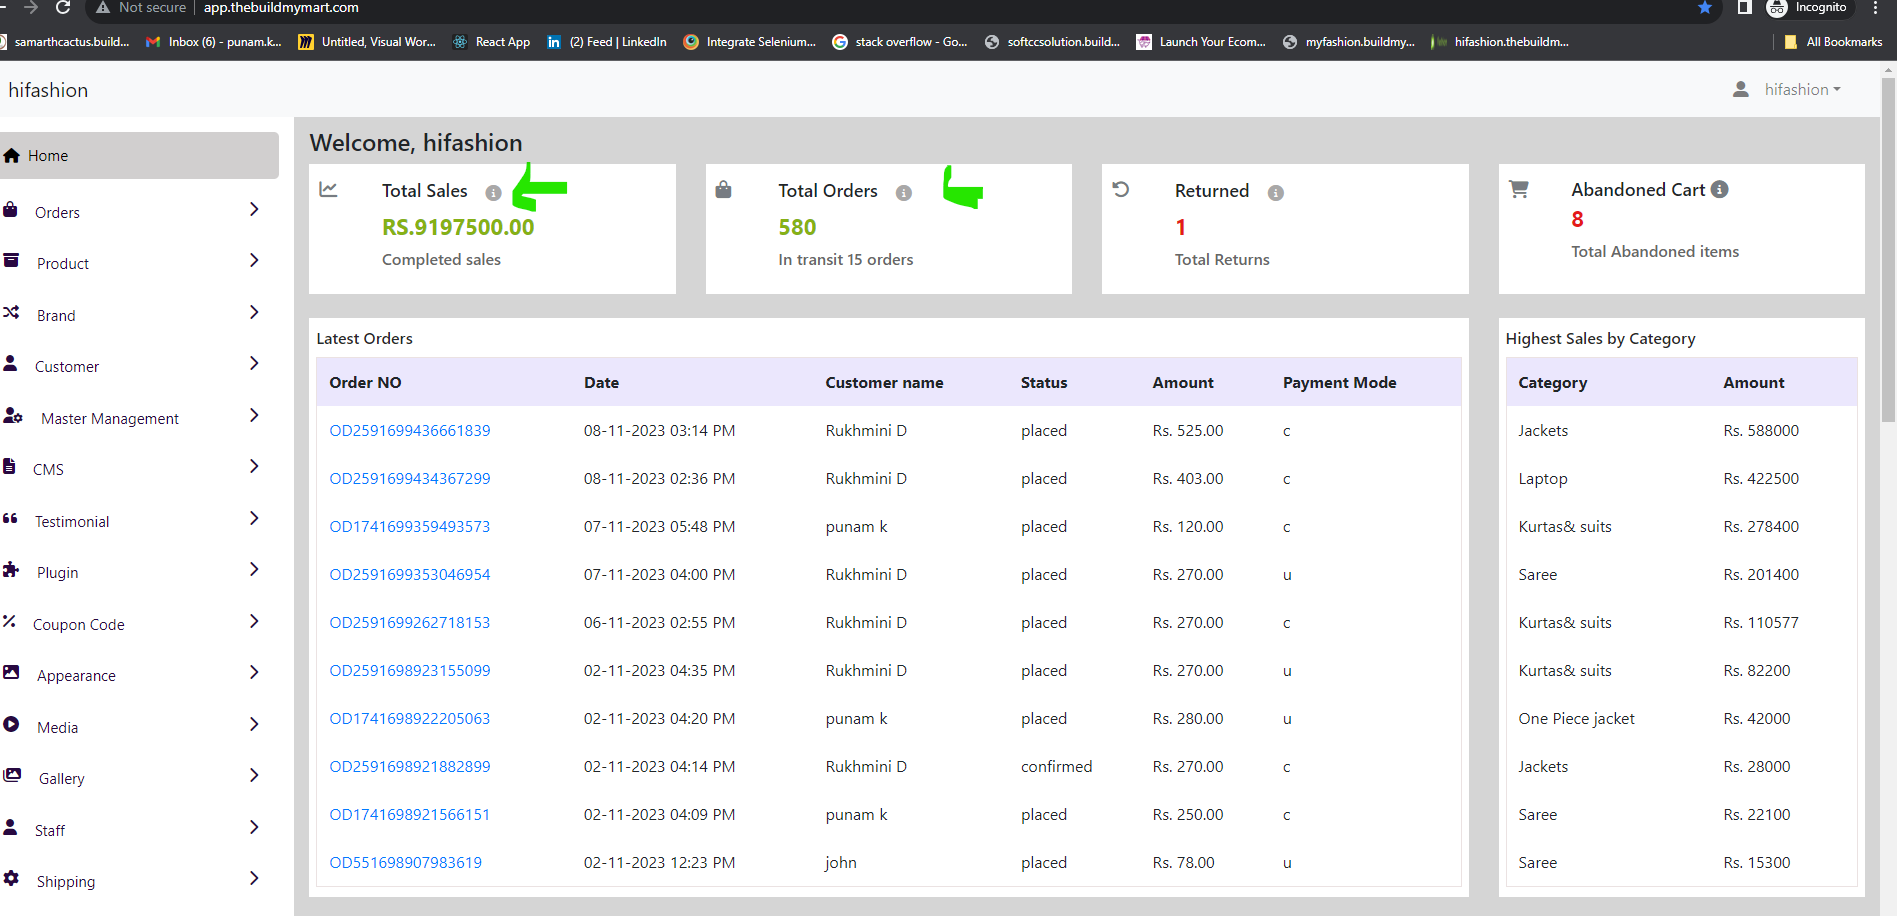
Task: Open the hifashion account dropdown
Action: pos(1802,89)
